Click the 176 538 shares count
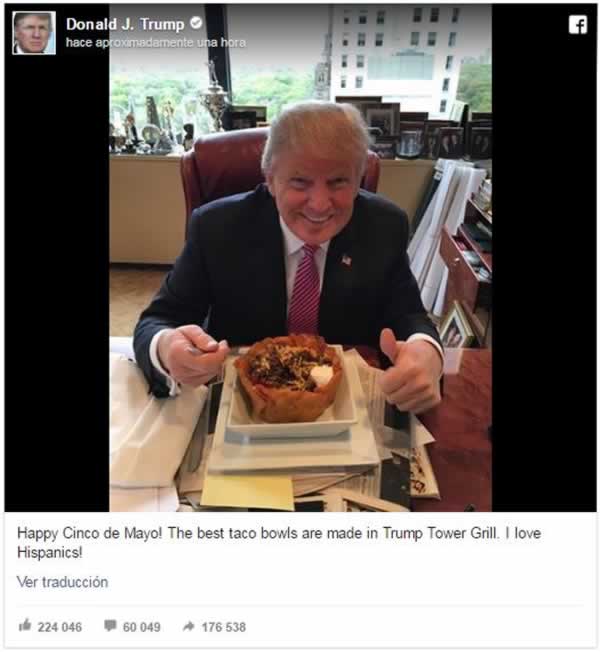This screenshot has width=600, height=652. pyautogui.click(x=224, y=627)
